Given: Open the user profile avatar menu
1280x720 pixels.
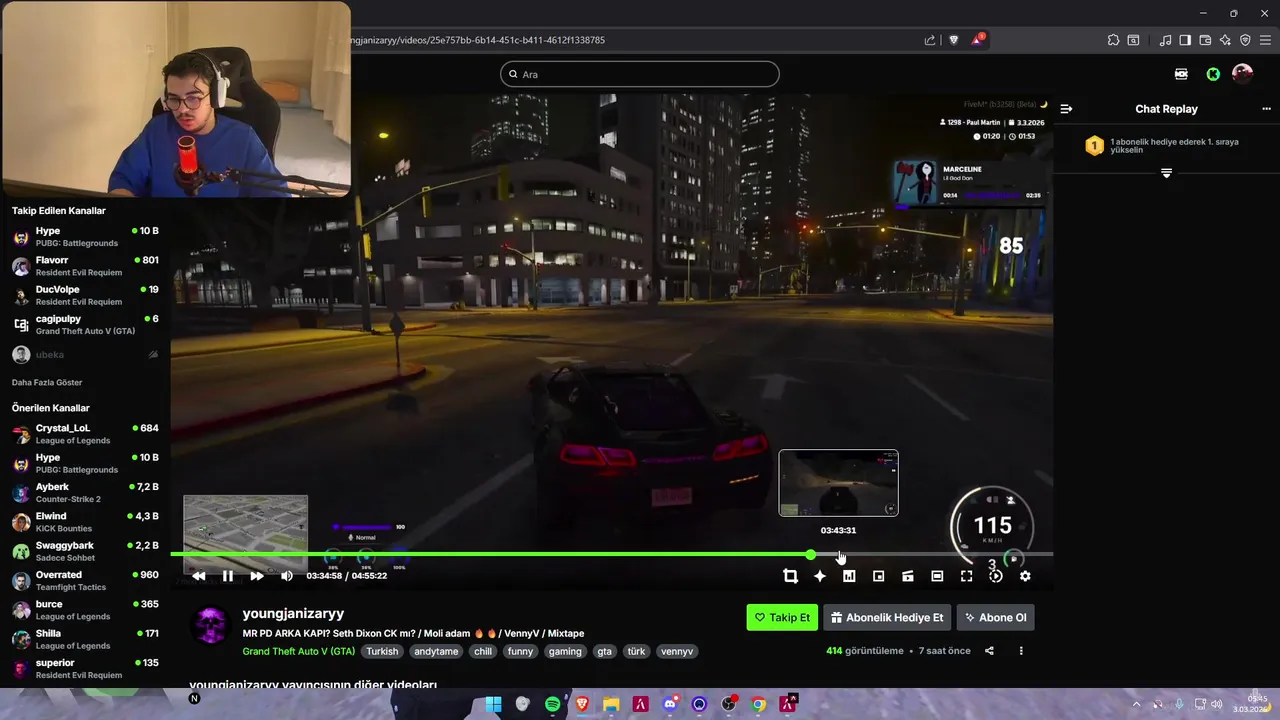Looking at the screenshot, I should tap(1242, 74).
